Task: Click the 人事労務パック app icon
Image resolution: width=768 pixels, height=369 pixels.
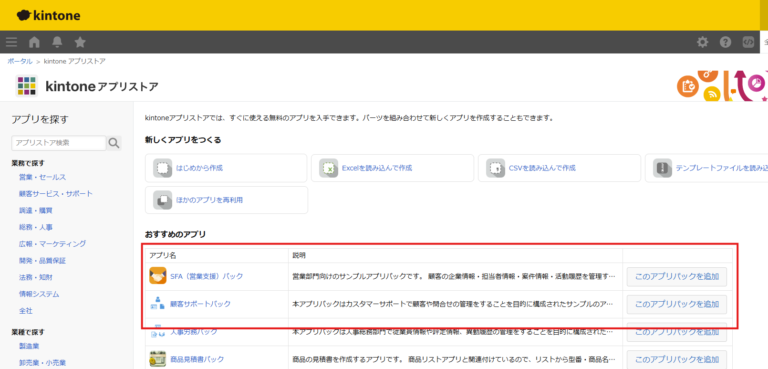Action: [x=158, y=332]
